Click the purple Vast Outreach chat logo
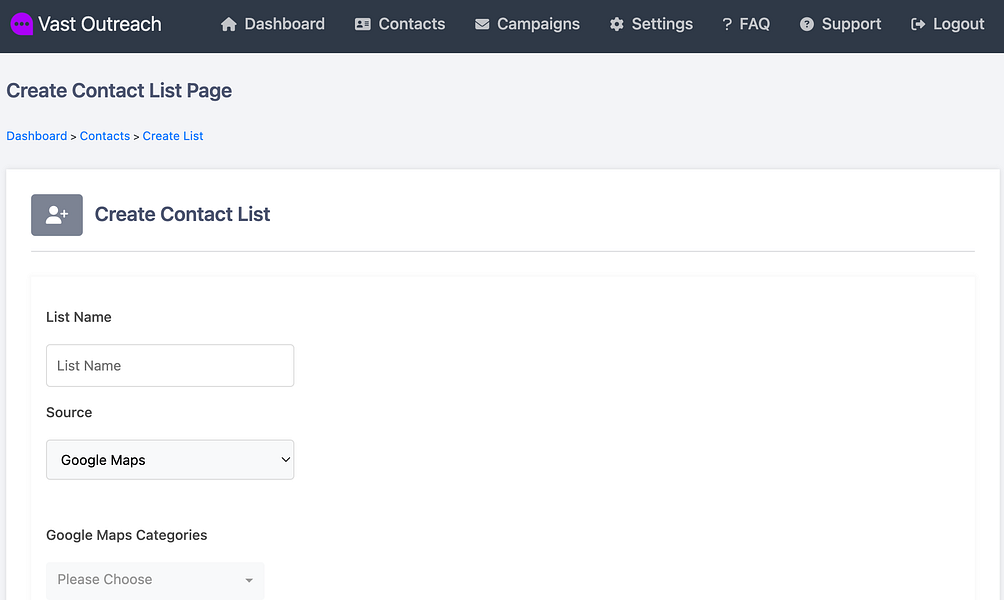Image resolution: width=1004 pixels, height=600 pixels. 21,24
